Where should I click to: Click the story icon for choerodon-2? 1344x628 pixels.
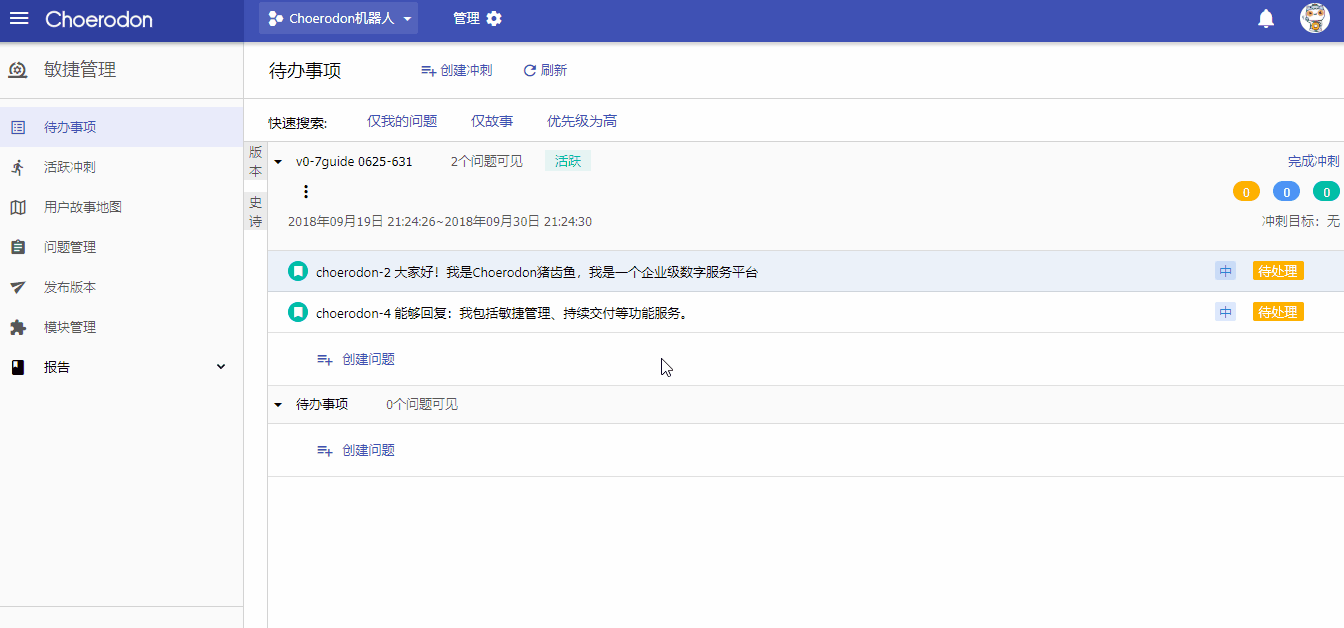click(298, 271)
